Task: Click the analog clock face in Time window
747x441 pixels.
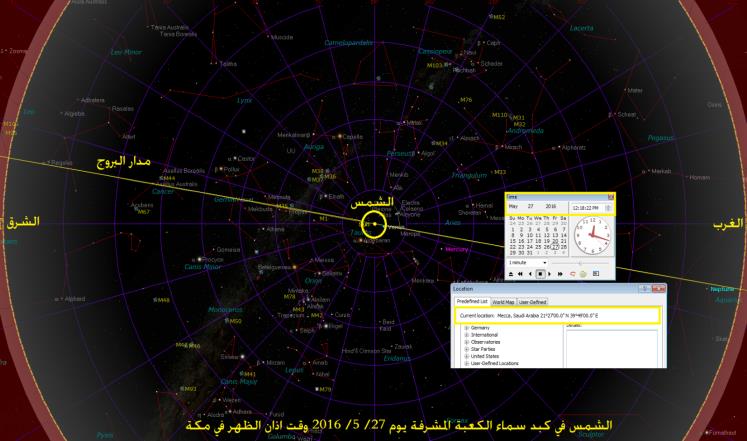Action: [x=593, y=236]
